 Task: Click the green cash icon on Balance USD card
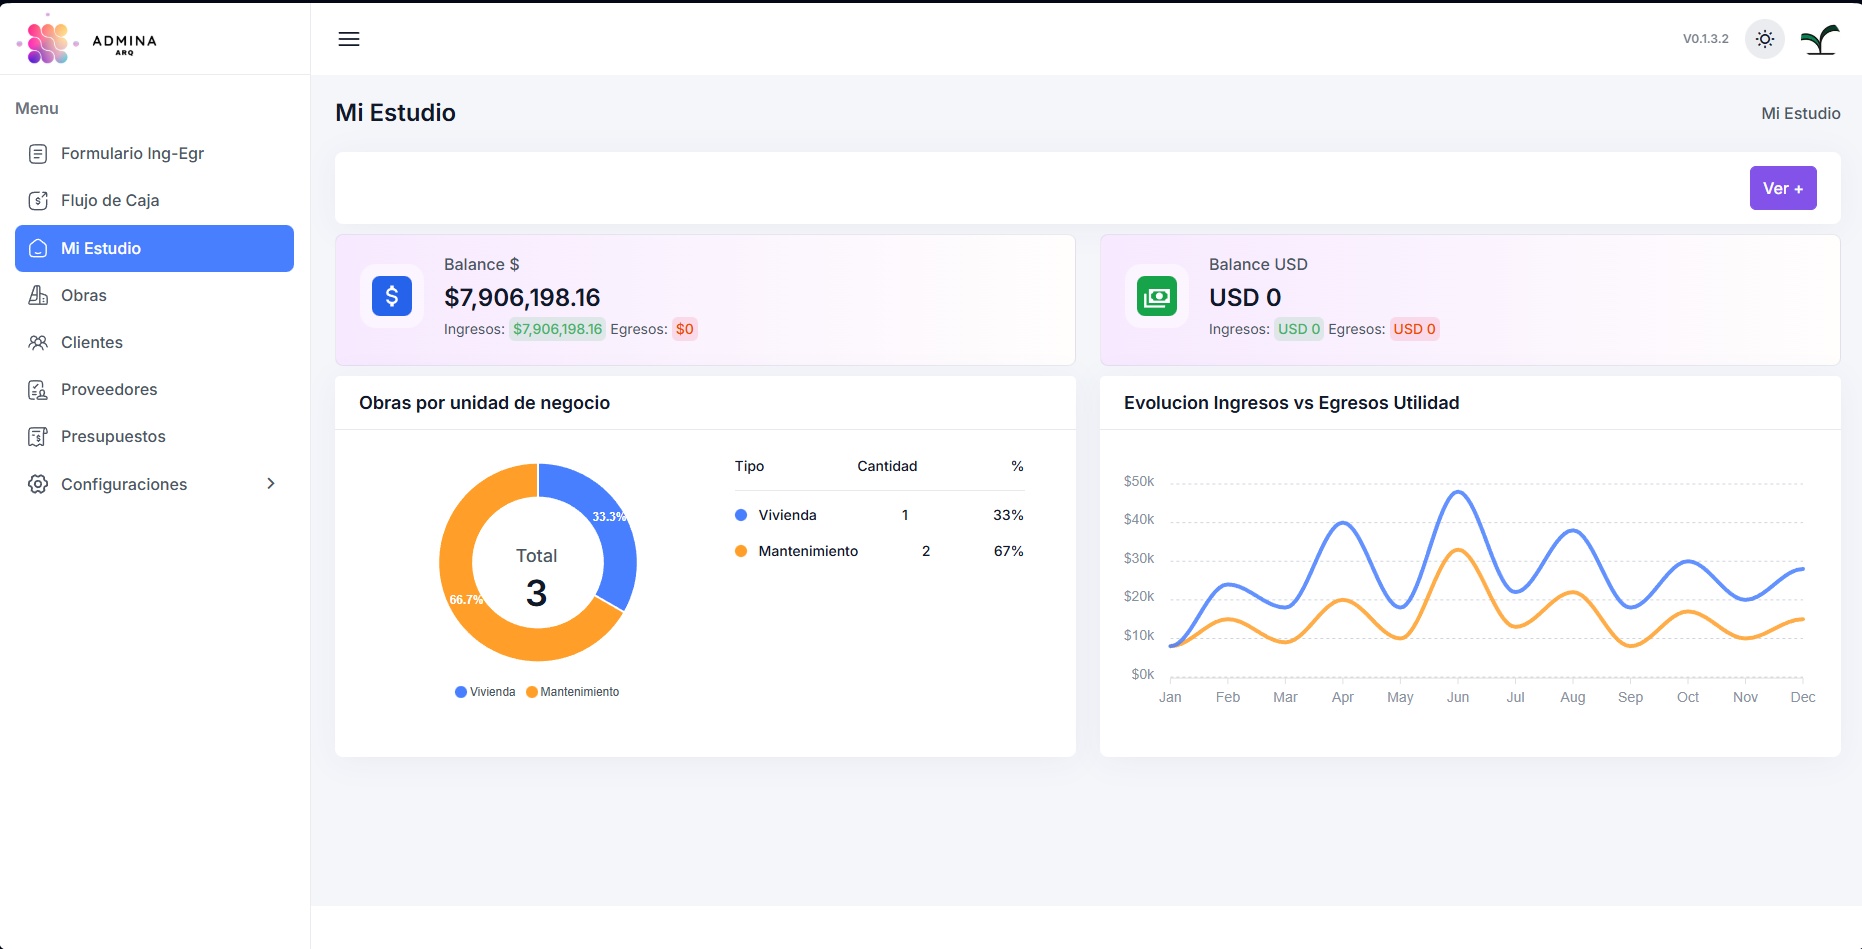[x=1157, y=296]
